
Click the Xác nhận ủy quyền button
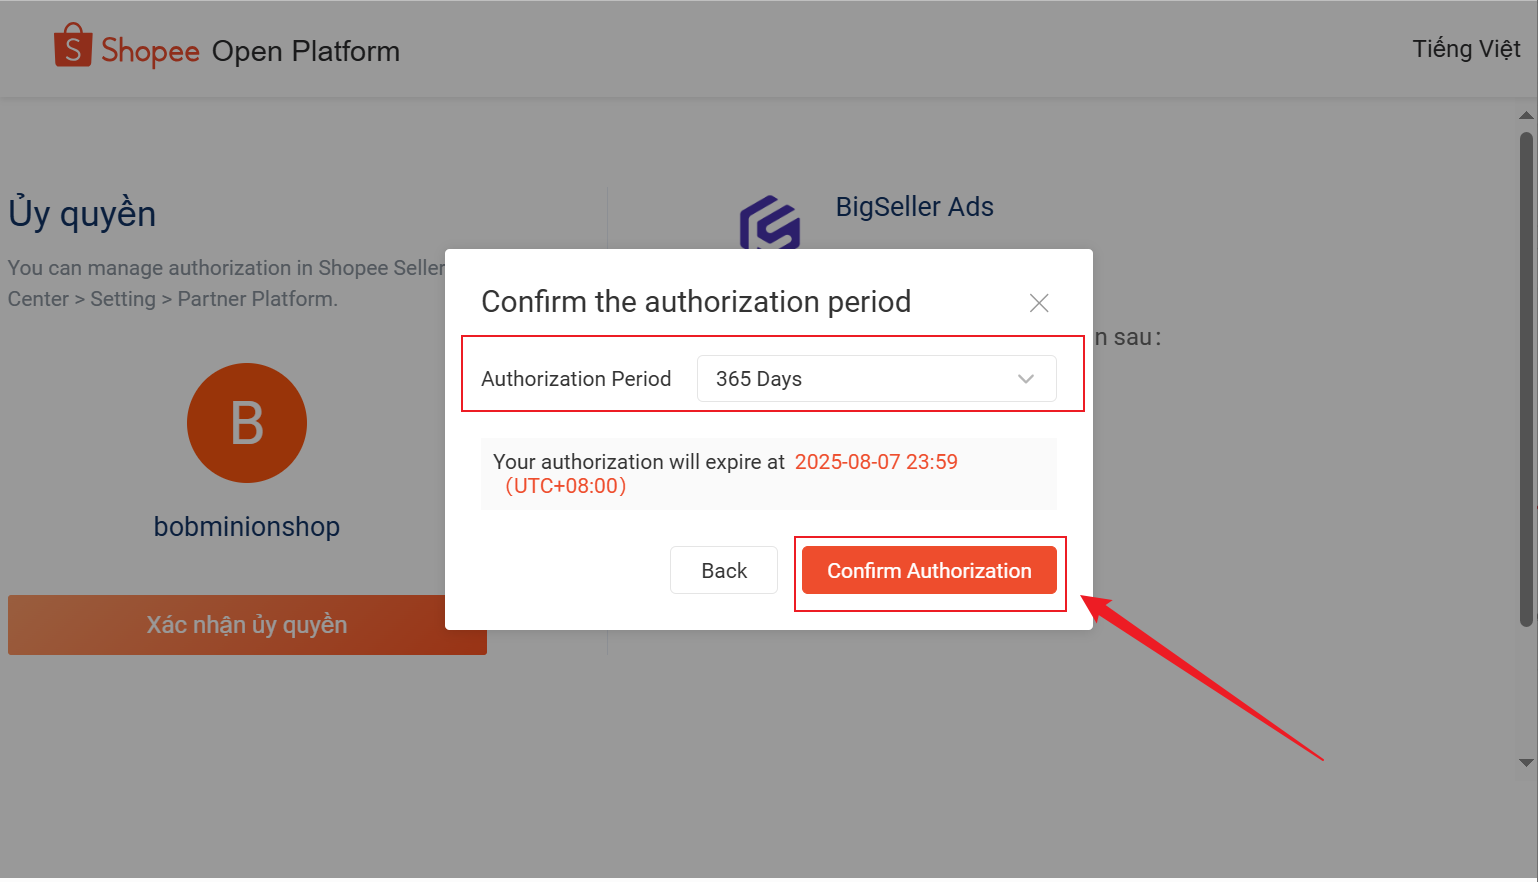[247, 625]
